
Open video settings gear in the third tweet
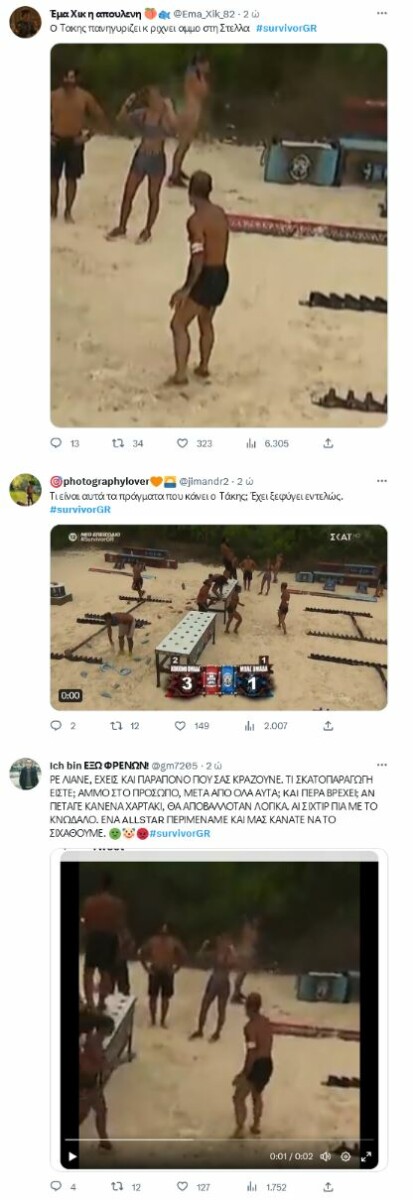coord(346,1156)
